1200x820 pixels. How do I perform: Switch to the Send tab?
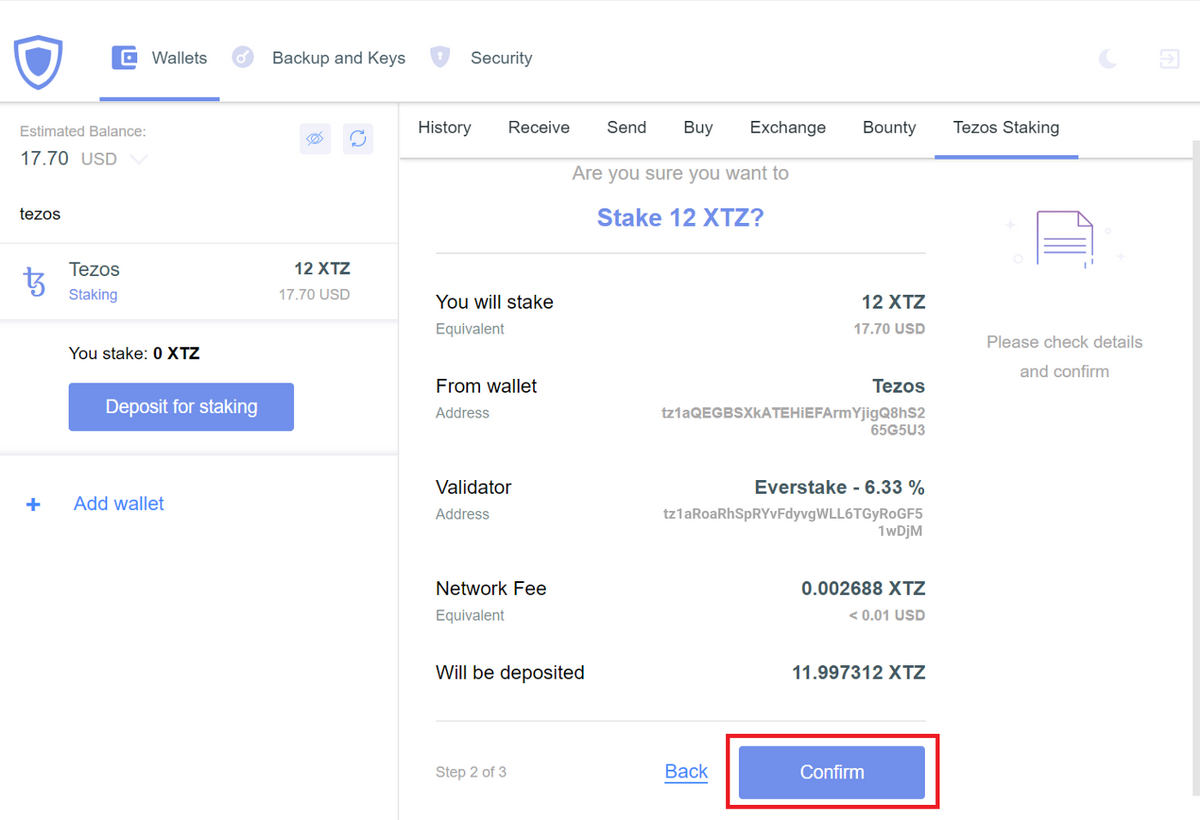pyautogui.click(x=627, y=127)
